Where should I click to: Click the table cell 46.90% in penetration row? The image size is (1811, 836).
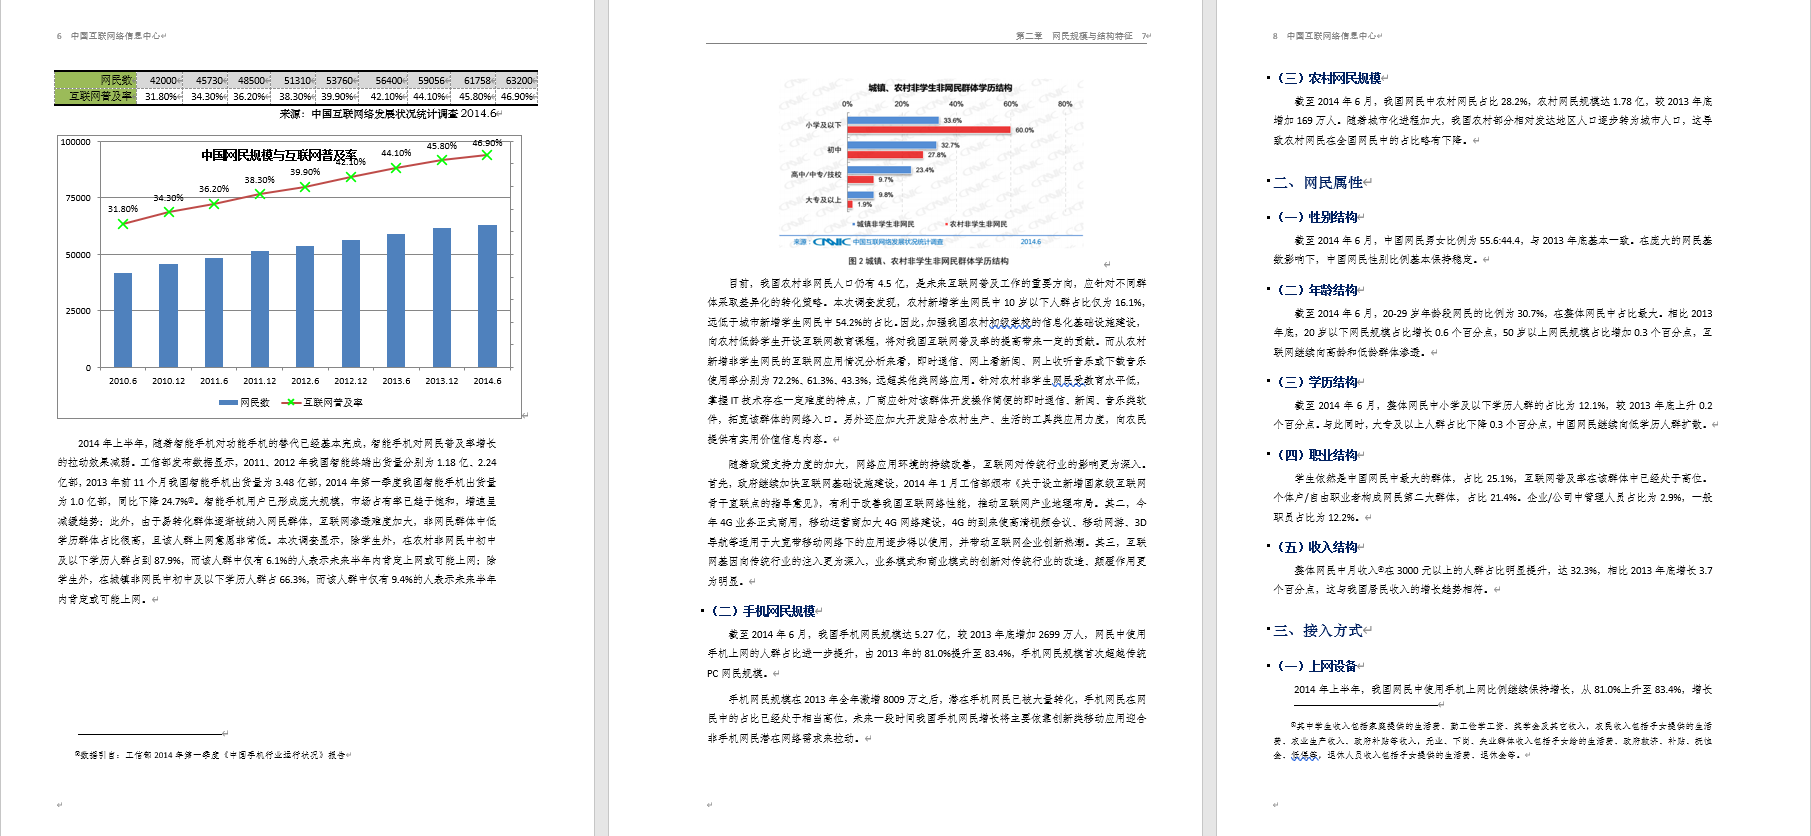tap(518, 96)
